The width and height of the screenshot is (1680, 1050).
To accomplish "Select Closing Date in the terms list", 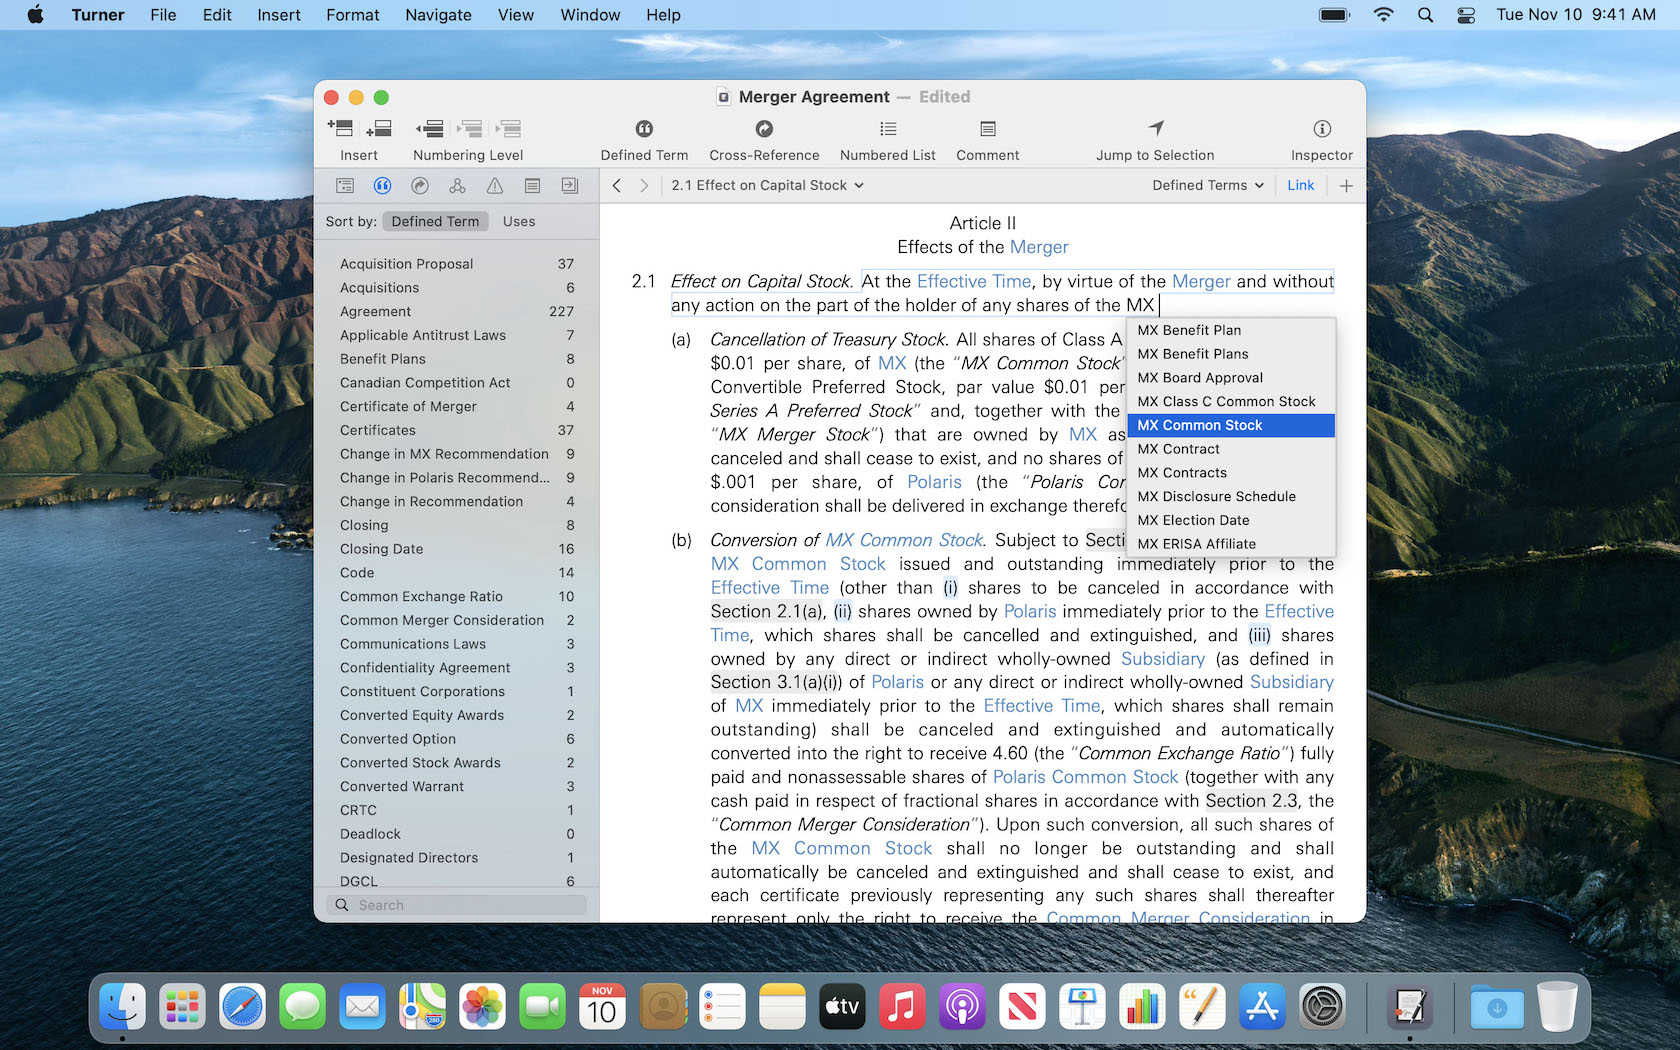I will [x=456, y=549].
